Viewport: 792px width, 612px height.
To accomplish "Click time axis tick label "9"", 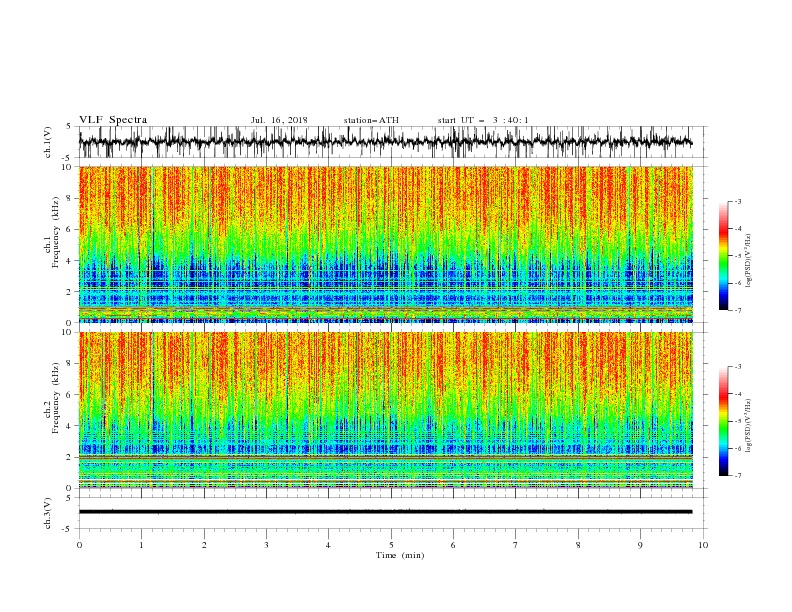I will (640, 545).
